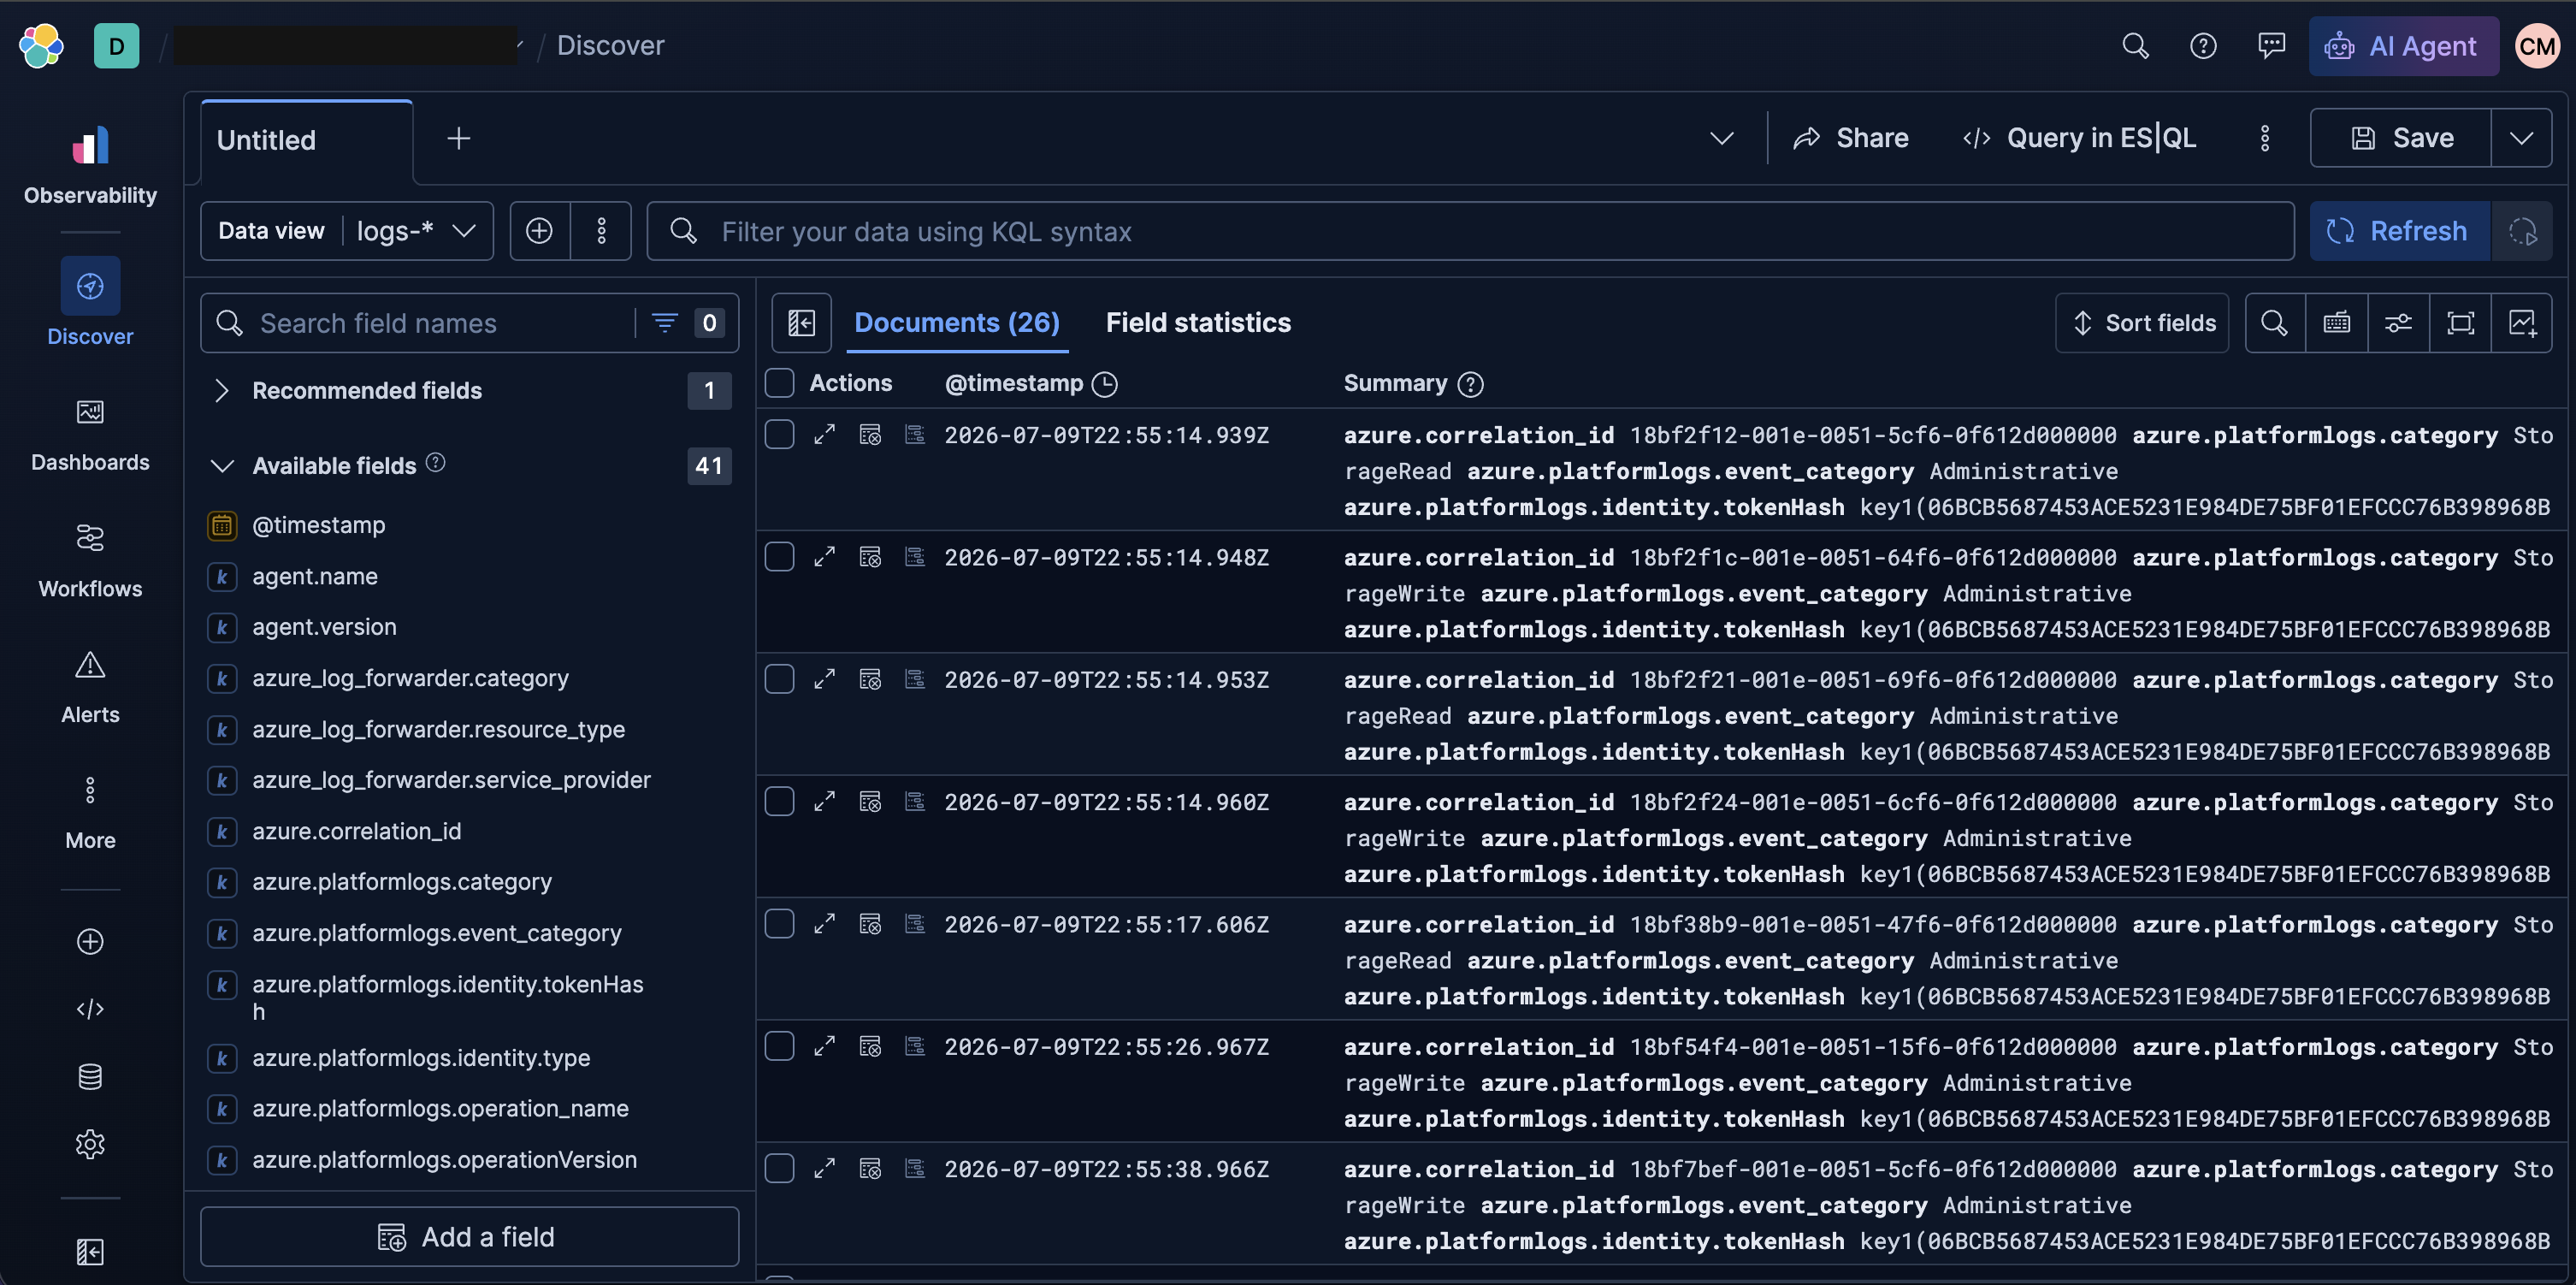2576x1285 pixels.
Task: Click the cancel/background search icon next to Refresh
Action: point(2522,232)
